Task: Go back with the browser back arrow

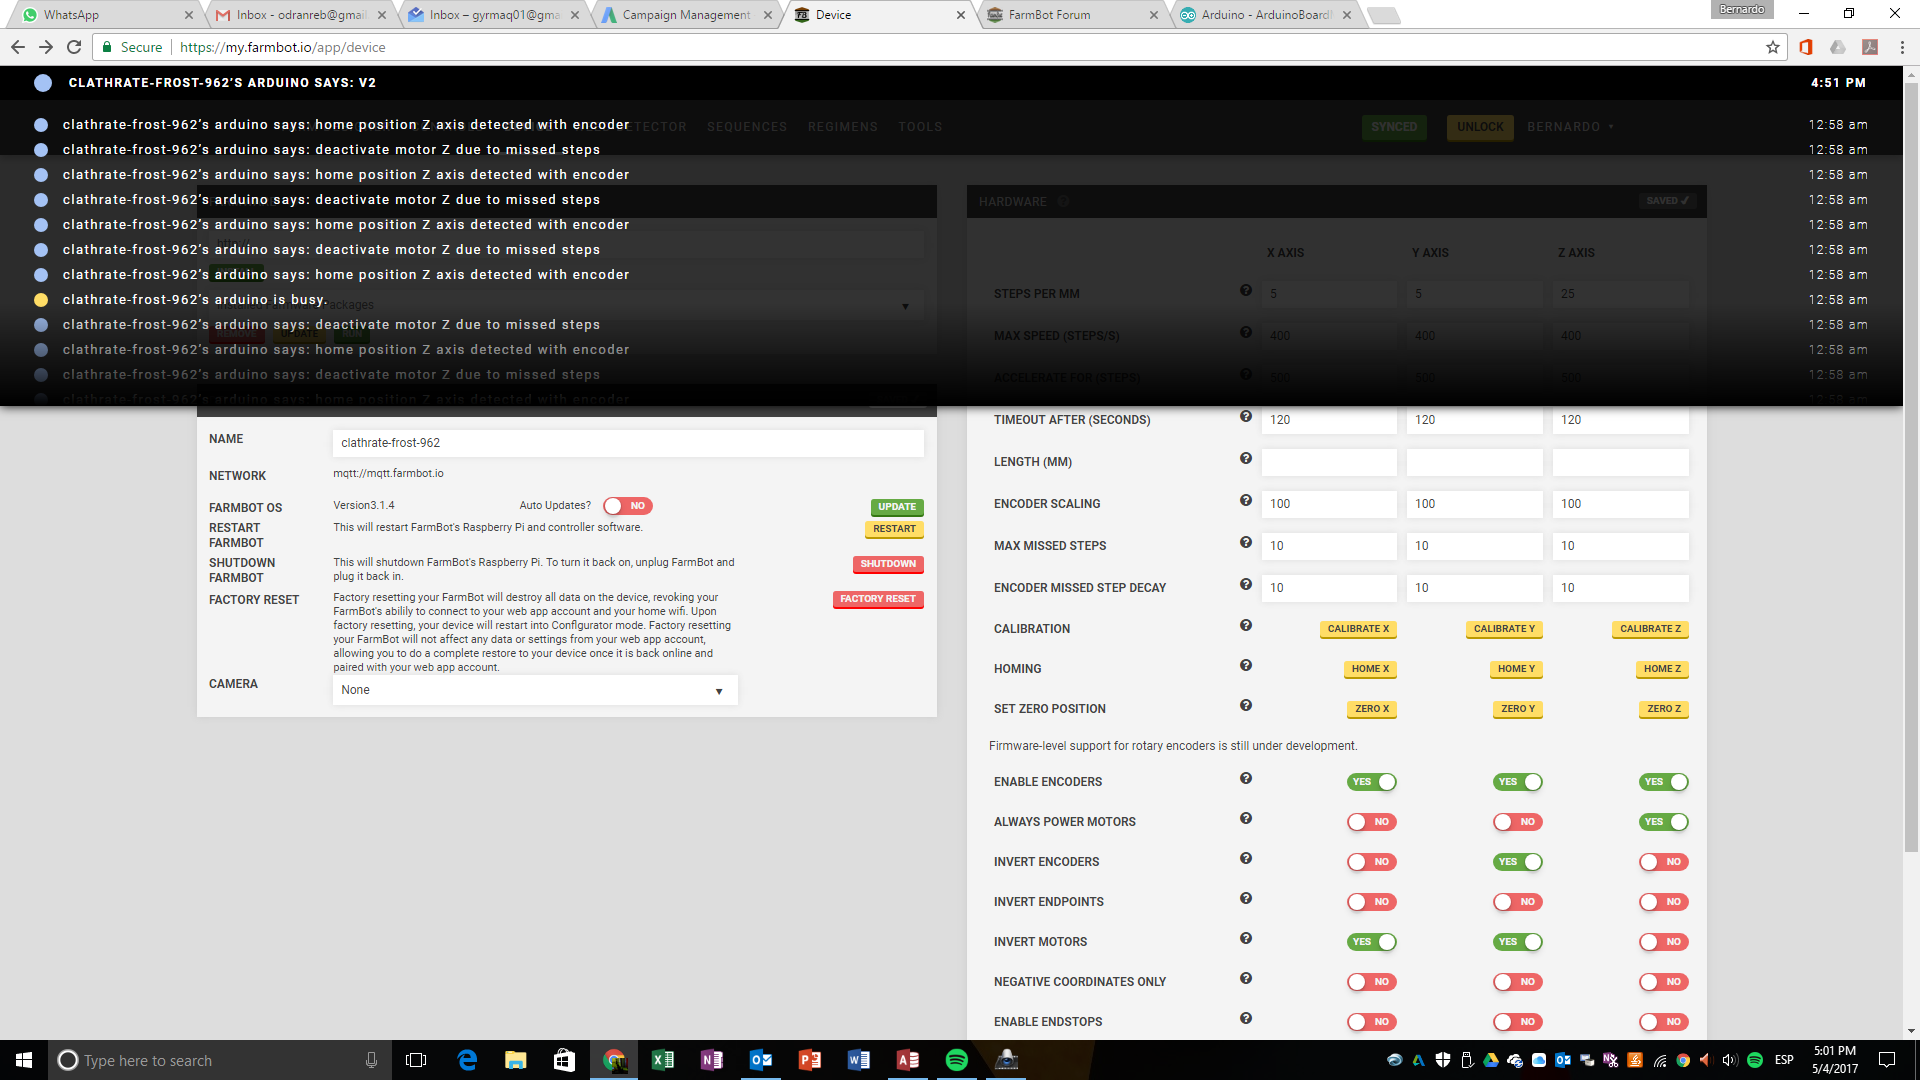Action: (x=18, y=47)
